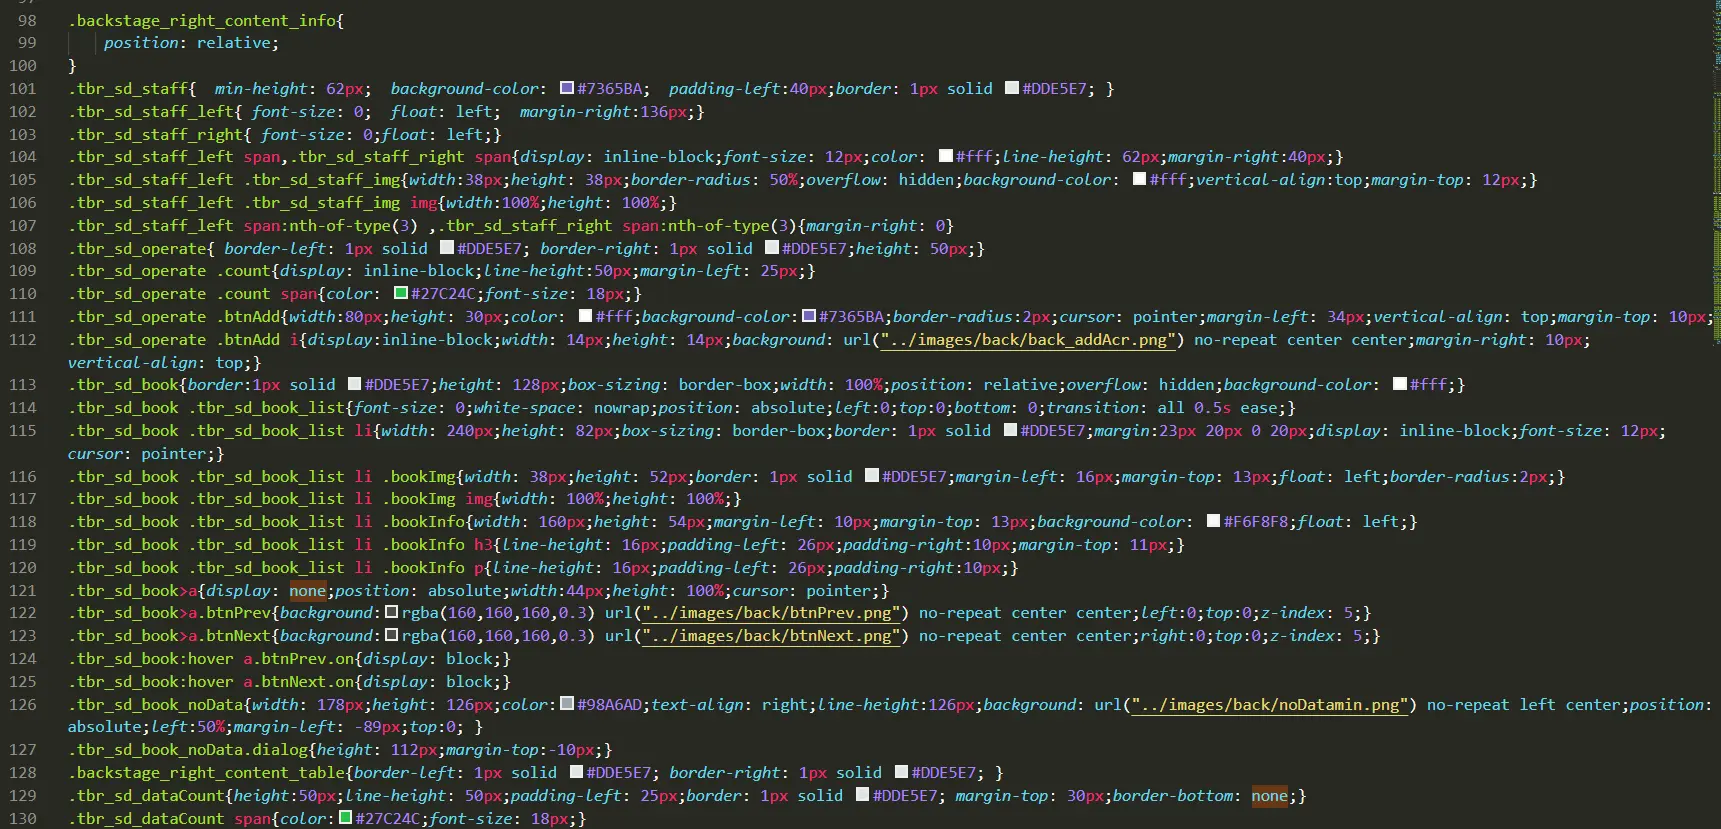Click the .tbr_sd_staff_right selector on line 103
This screenshot has width=1721, height=829.
[156, 134]
